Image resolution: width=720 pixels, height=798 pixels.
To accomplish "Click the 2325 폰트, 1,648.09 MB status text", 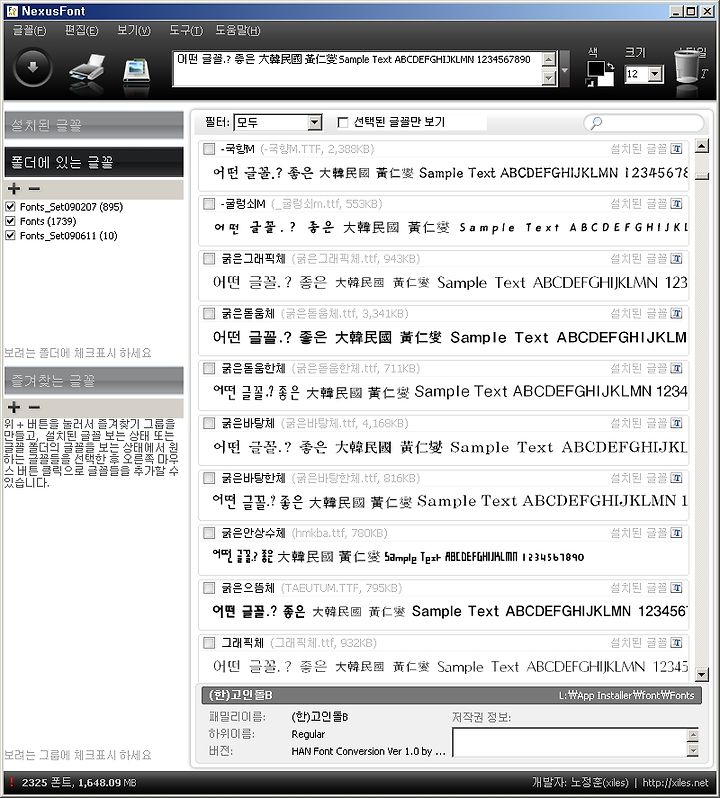I will pyautogui.click(x=79, y=782).
